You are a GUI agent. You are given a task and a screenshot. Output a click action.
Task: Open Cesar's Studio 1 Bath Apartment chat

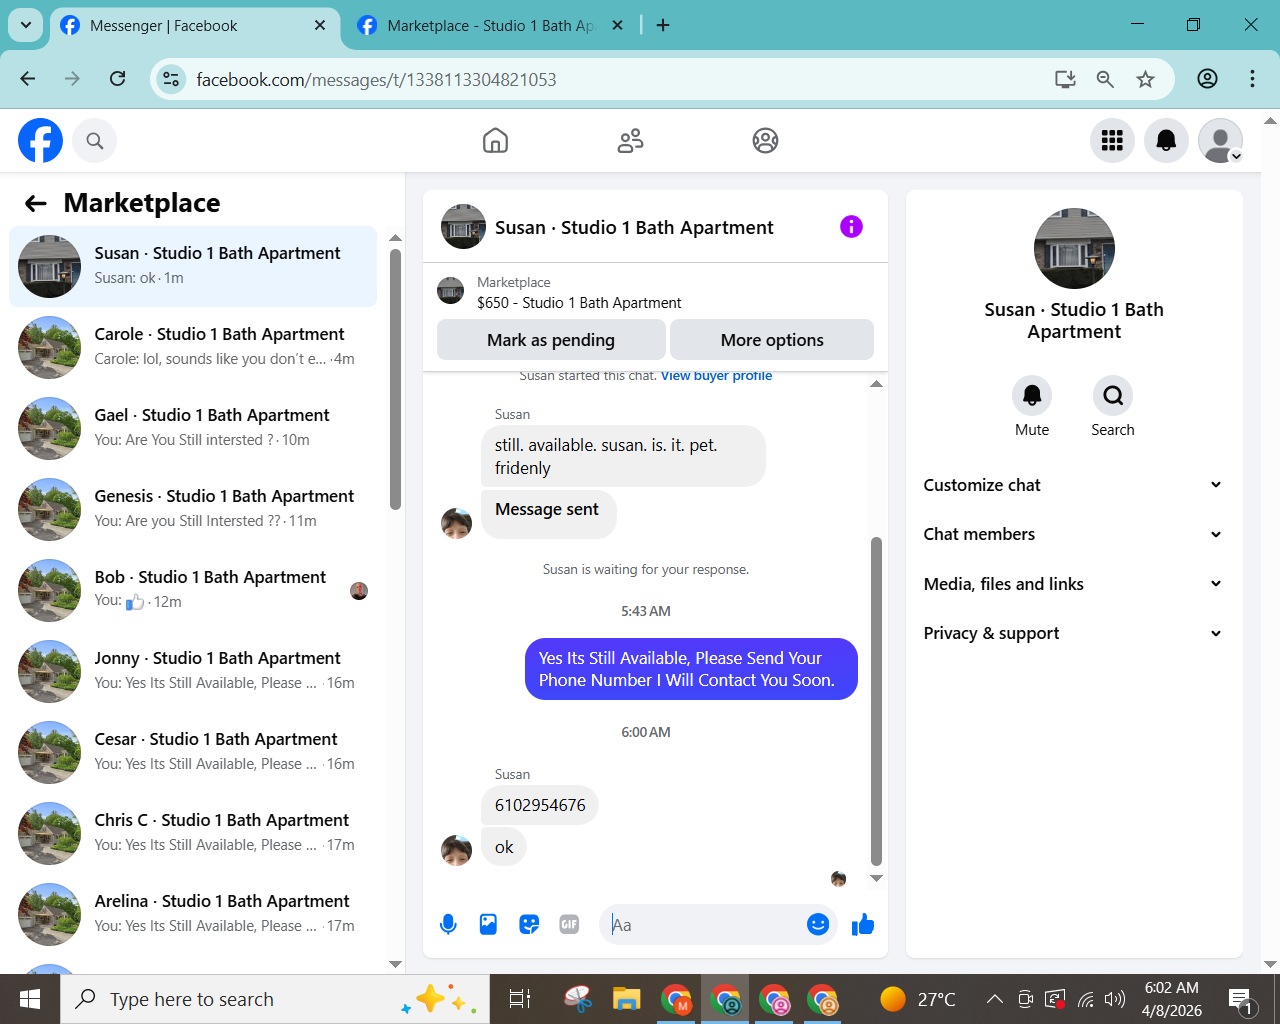193,752
